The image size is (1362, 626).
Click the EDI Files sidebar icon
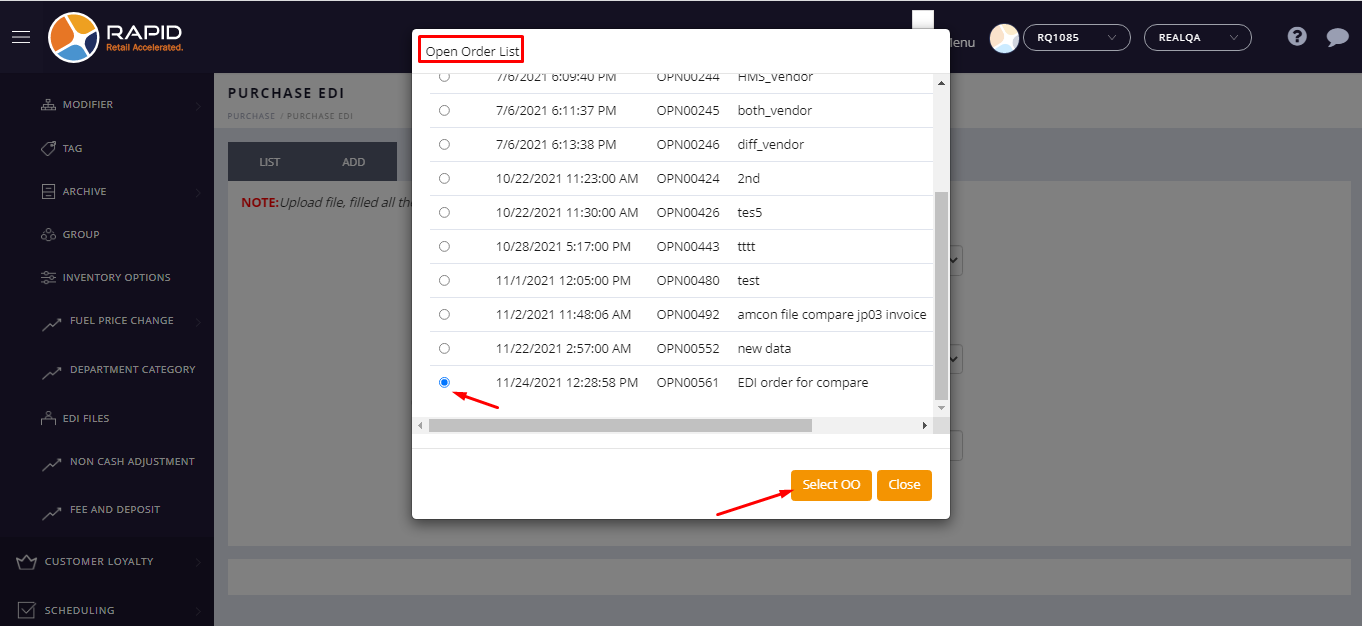click(48, 418)
